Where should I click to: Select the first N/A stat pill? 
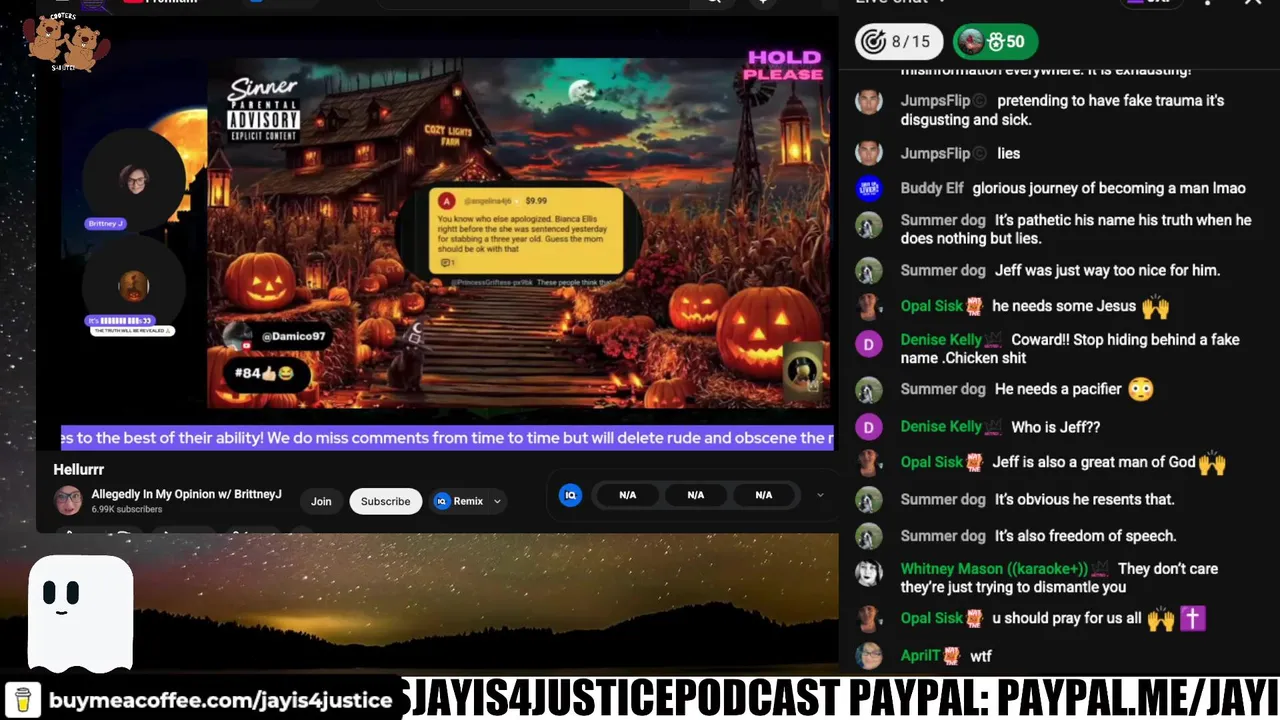tap(628, 495)
